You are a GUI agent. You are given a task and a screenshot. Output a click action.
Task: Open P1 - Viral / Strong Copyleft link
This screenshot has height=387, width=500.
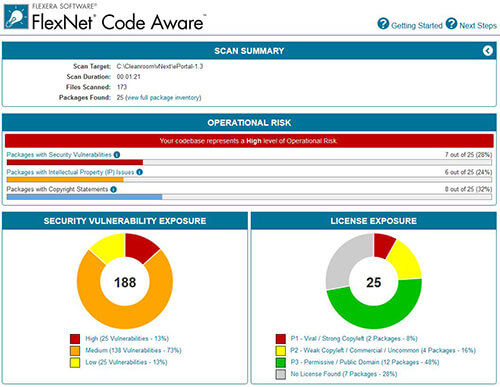click(354, 339)
